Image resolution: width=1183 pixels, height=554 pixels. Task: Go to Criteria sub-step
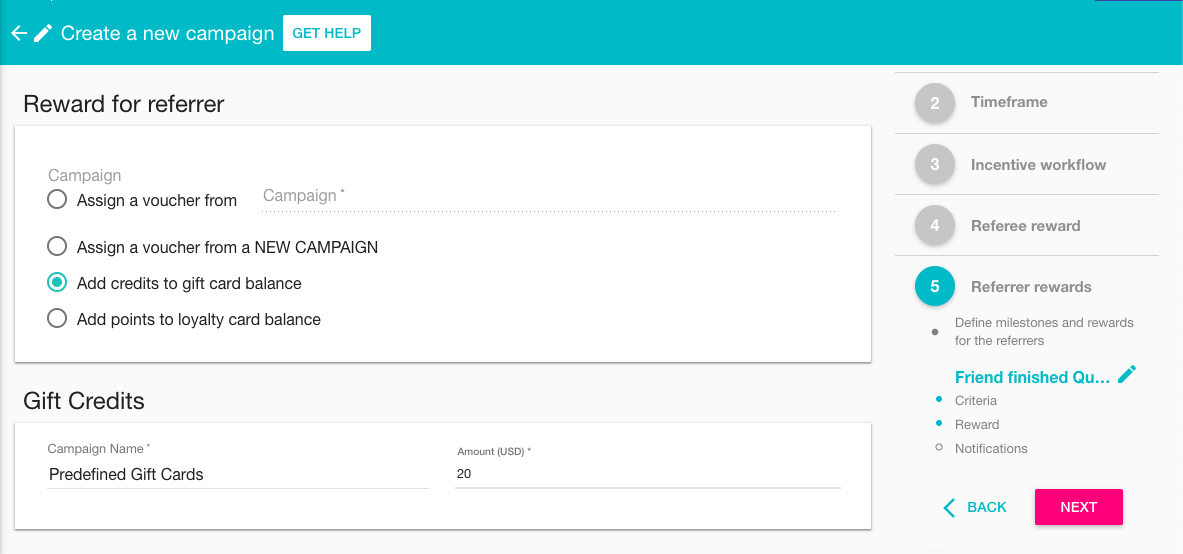[976, 400]
